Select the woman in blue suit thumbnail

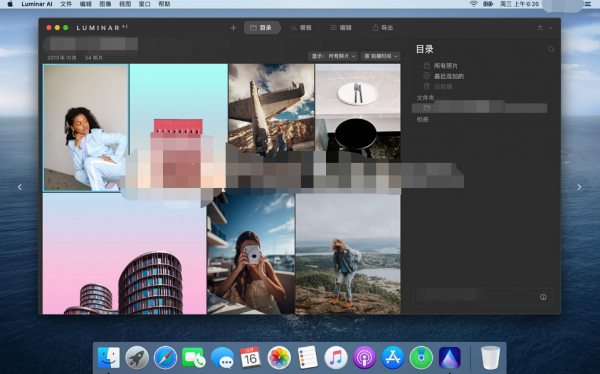click(x=86, y=128)
